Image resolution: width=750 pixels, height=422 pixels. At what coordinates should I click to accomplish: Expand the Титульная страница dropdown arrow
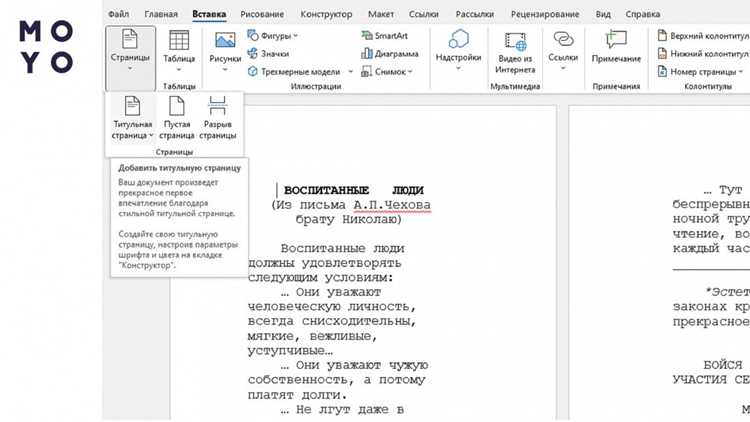pyautogui.click(x=151, y=135)
